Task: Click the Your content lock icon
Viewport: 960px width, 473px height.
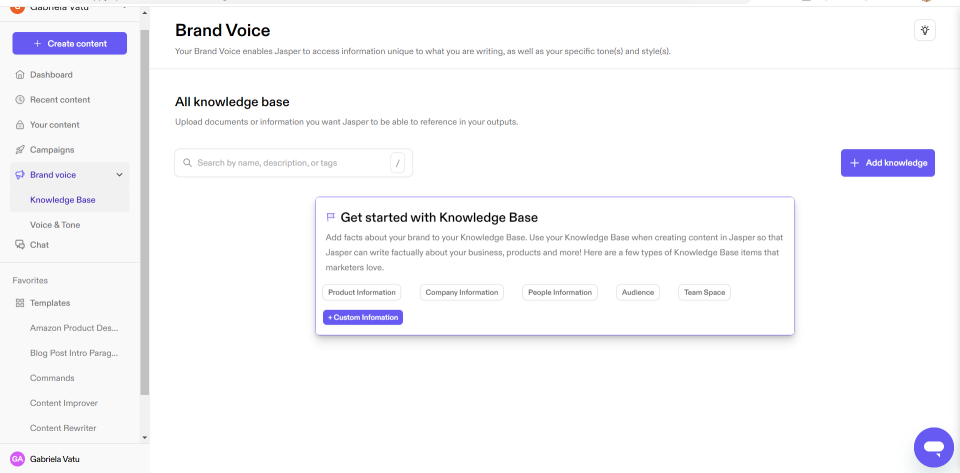Action: (20, 125)
